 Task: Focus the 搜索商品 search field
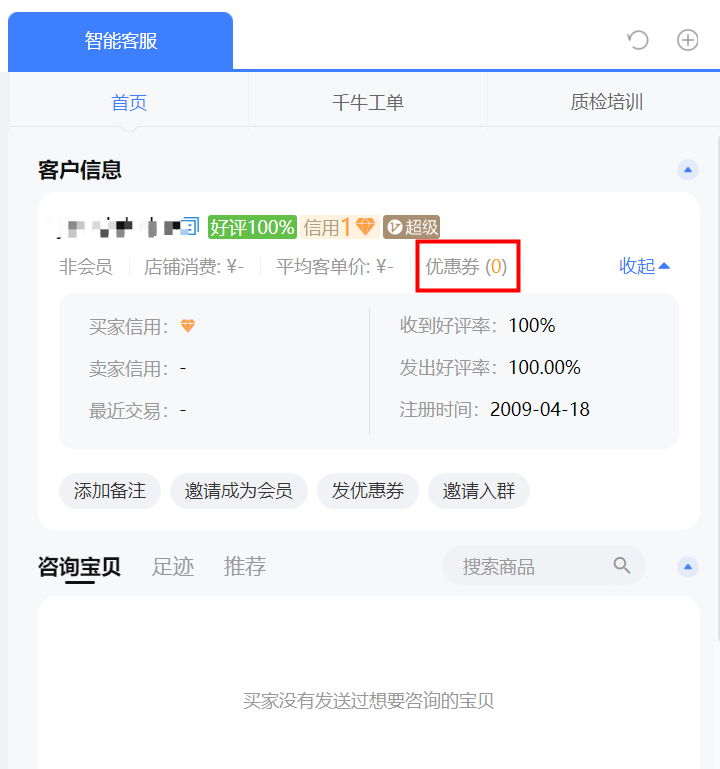coord(543,566)
